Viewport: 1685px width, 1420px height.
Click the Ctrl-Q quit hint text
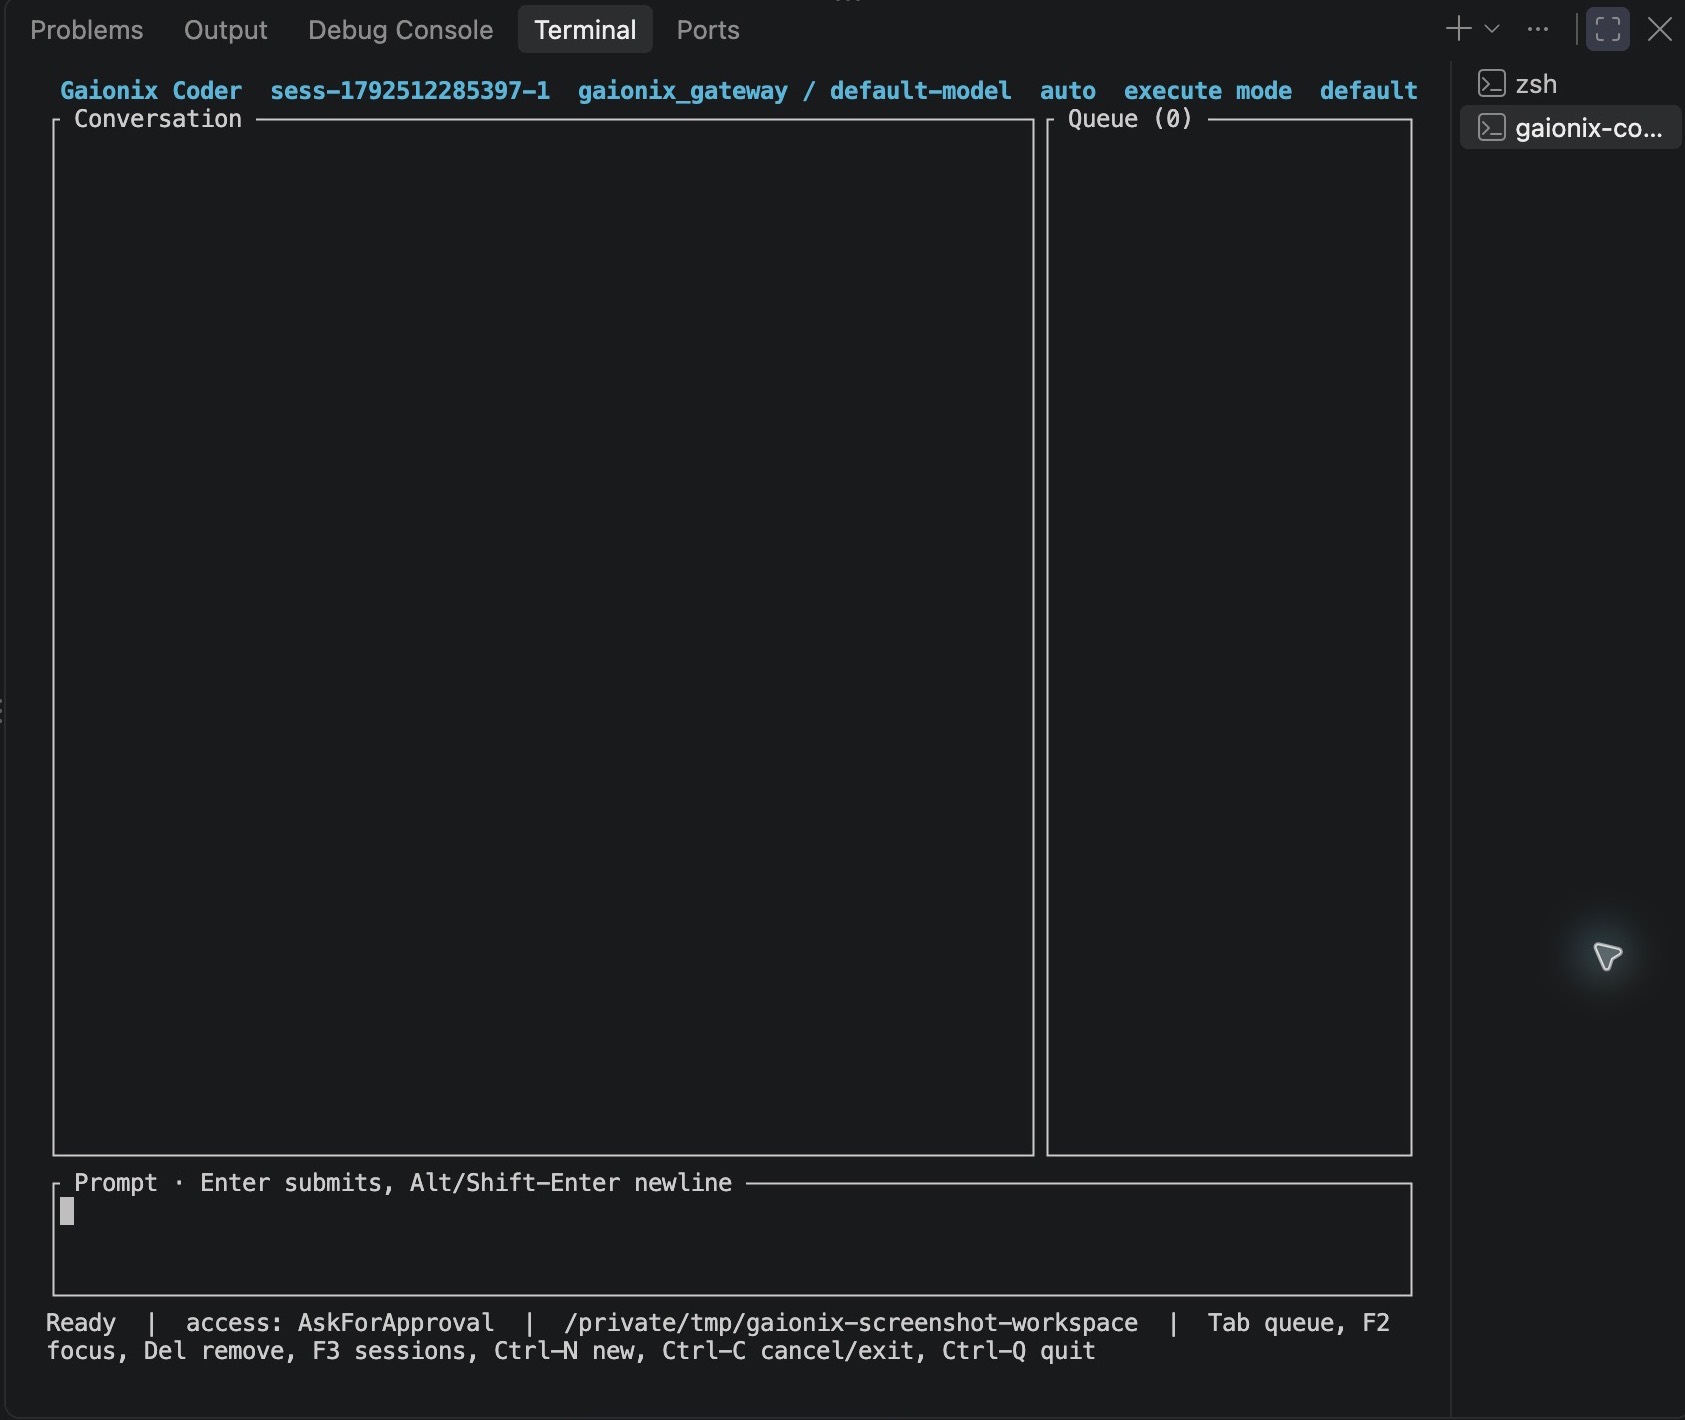pyautogui.click(x=1019, y=1351)
